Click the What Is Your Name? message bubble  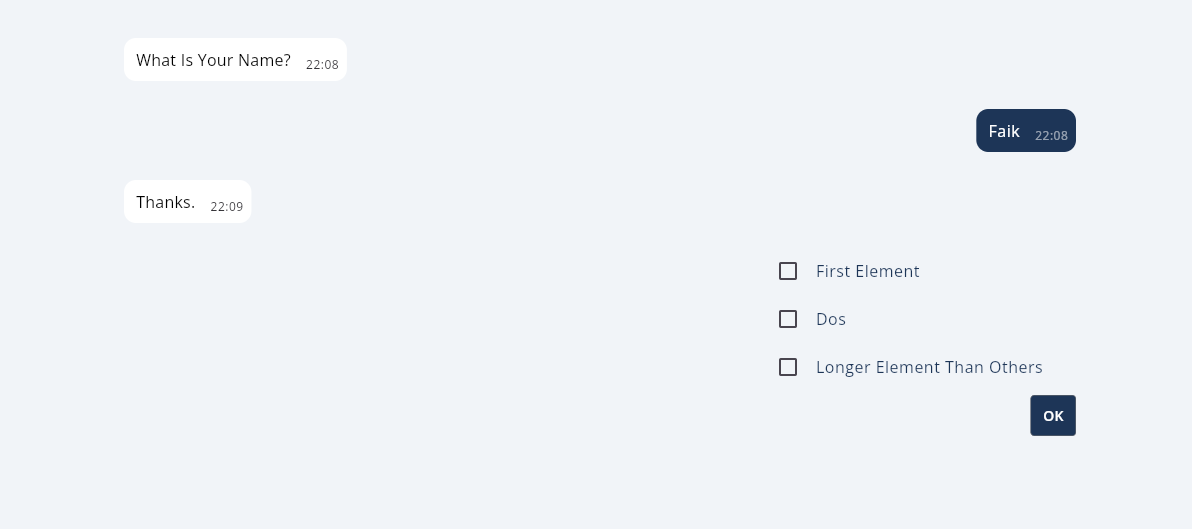coord(235,60)
